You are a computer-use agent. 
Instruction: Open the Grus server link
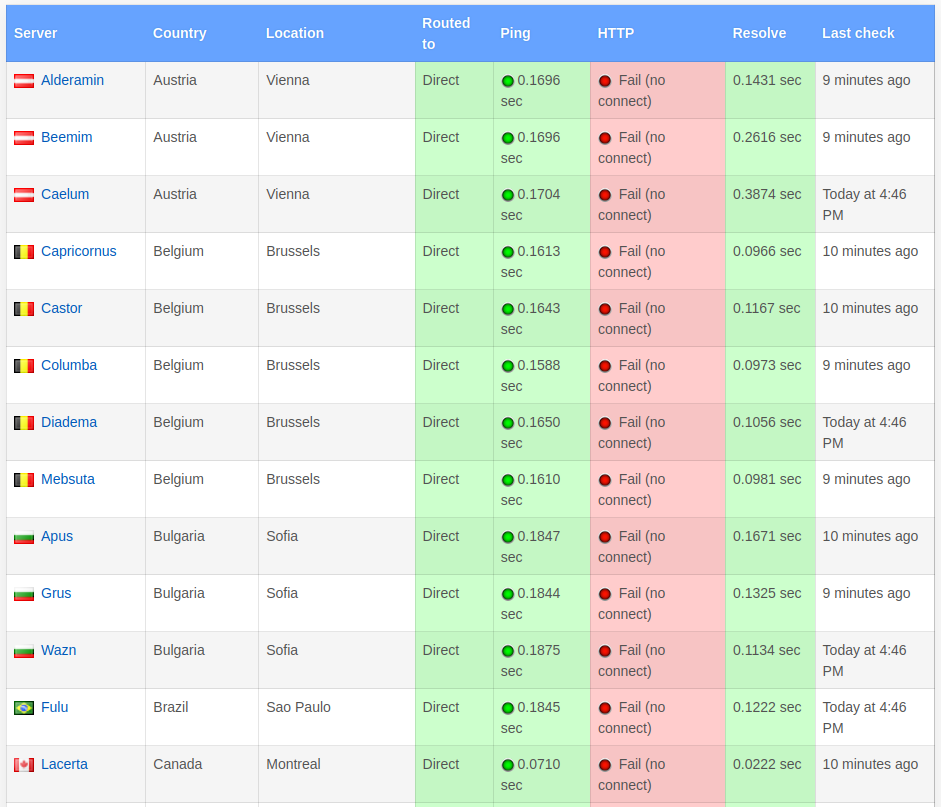[x=56, y=593]
